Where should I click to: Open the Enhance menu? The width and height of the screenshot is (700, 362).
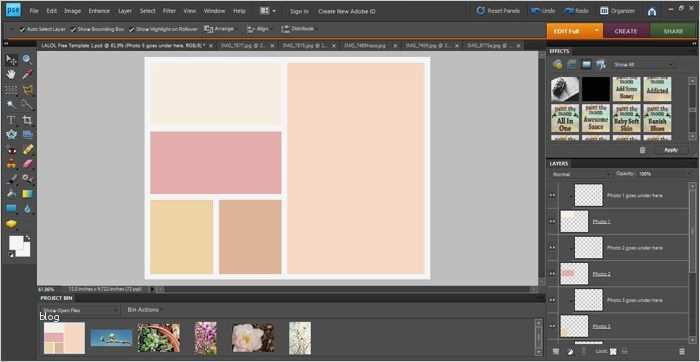99,11
